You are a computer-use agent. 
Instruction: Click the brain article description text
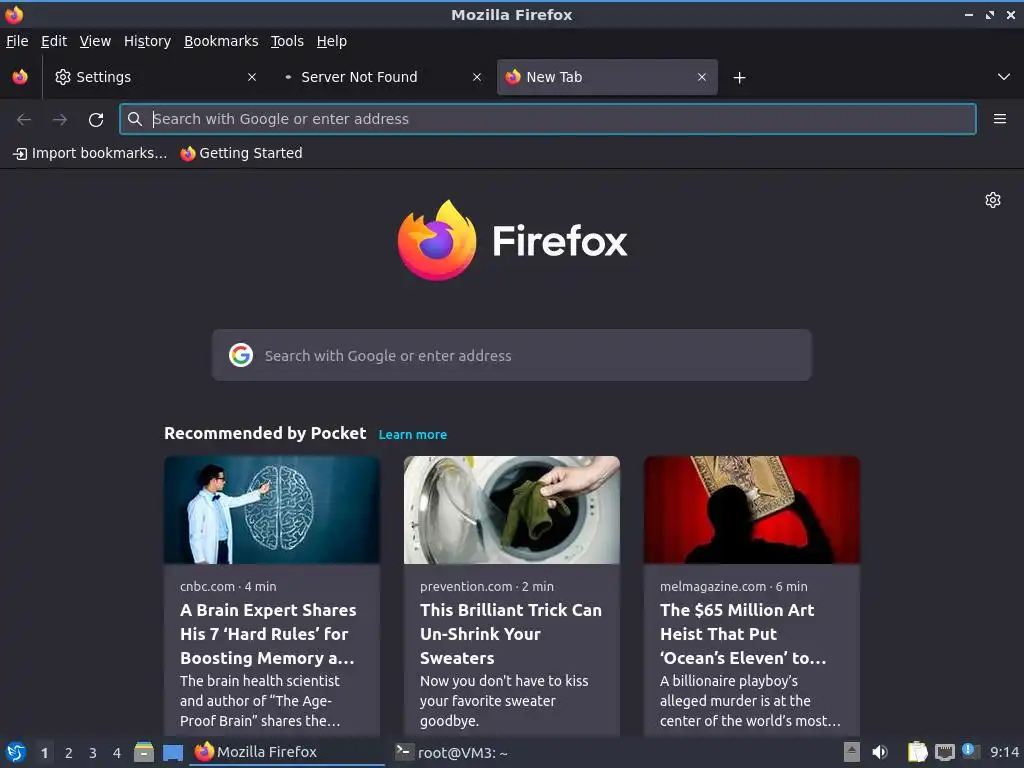261,701
